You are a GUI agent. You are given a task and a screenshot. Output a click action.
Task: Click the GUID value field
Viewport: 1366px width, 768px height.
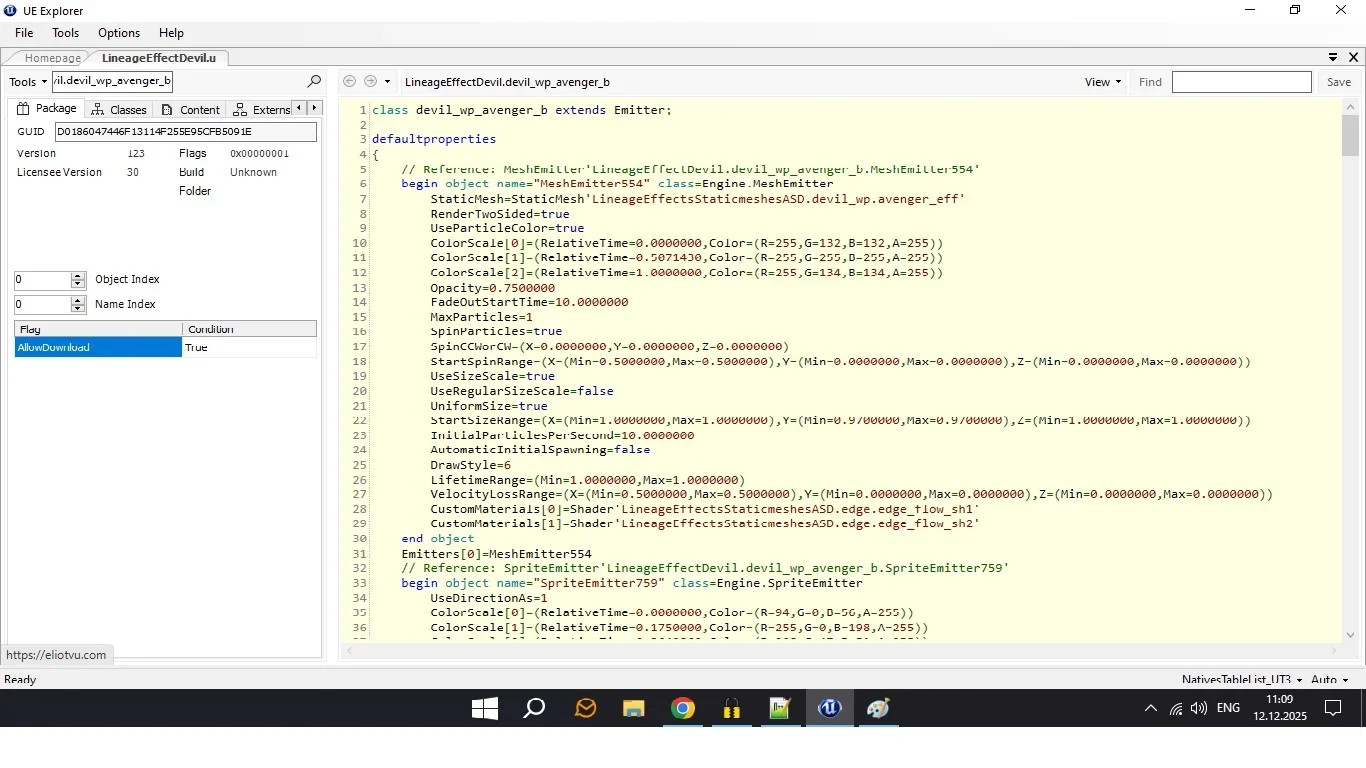pyautogui.click(x=186, y=131)
